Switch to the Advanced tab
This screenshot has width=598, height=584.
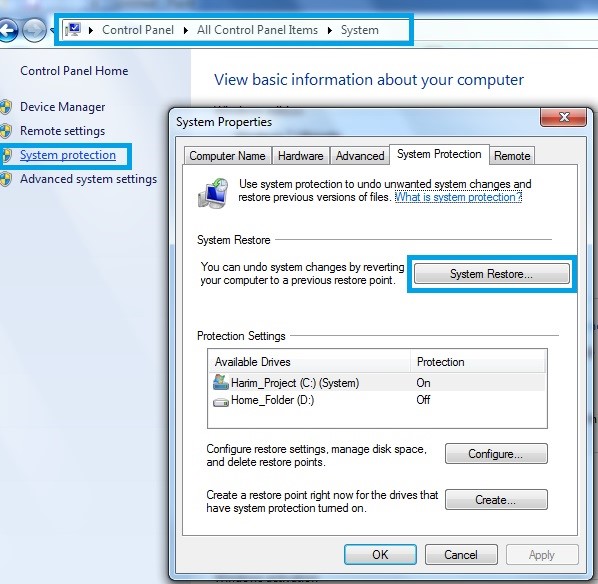[360, 156]
